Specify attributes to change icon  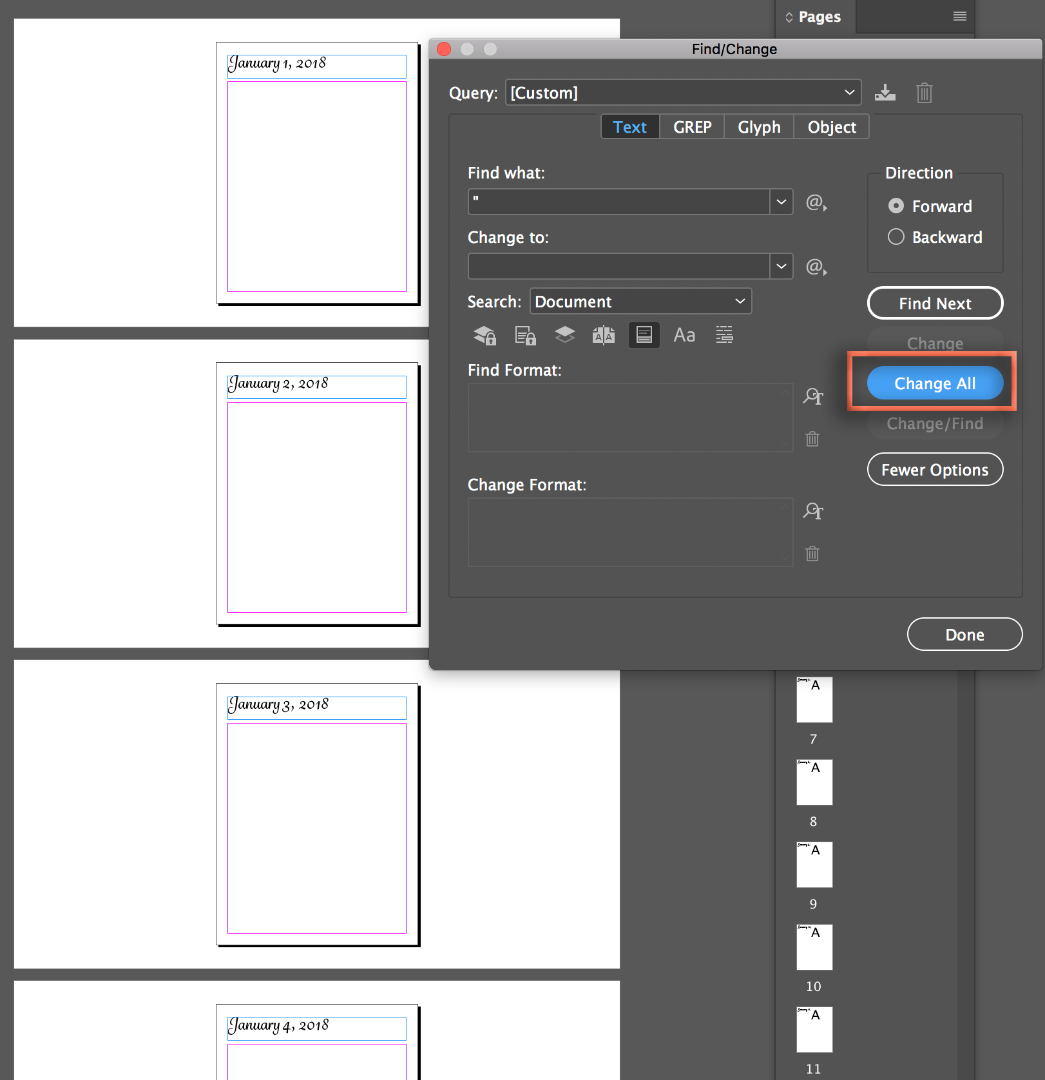click(813, 510)
